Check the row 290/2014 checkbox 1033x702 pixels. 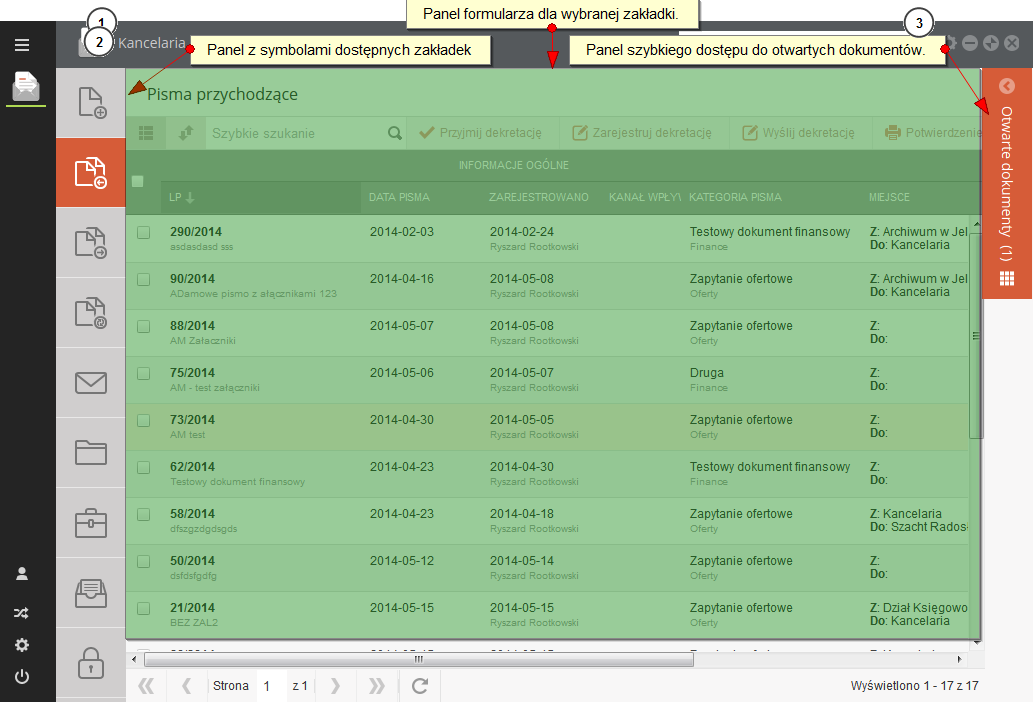click(x=144, y=232)
